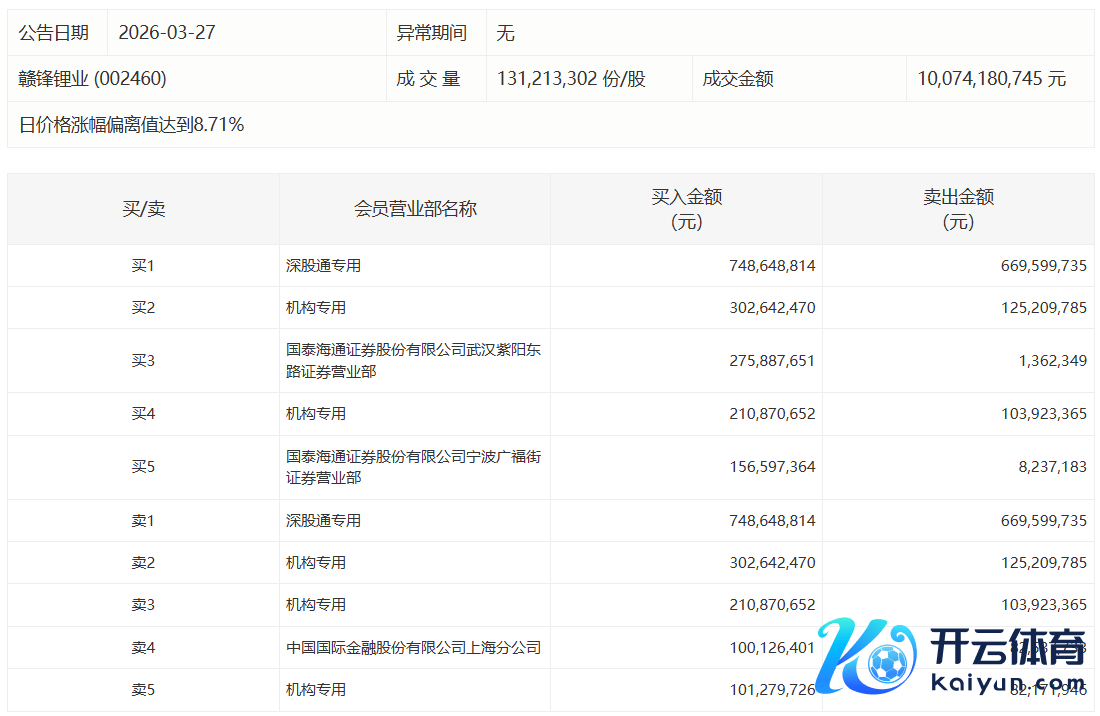Image resolution: width=1100 pixels, height=716 pixels.
Task: Click 中国国际金融股份有限公司上海分公司 in row 卖4
Action: tap(413, 648)
